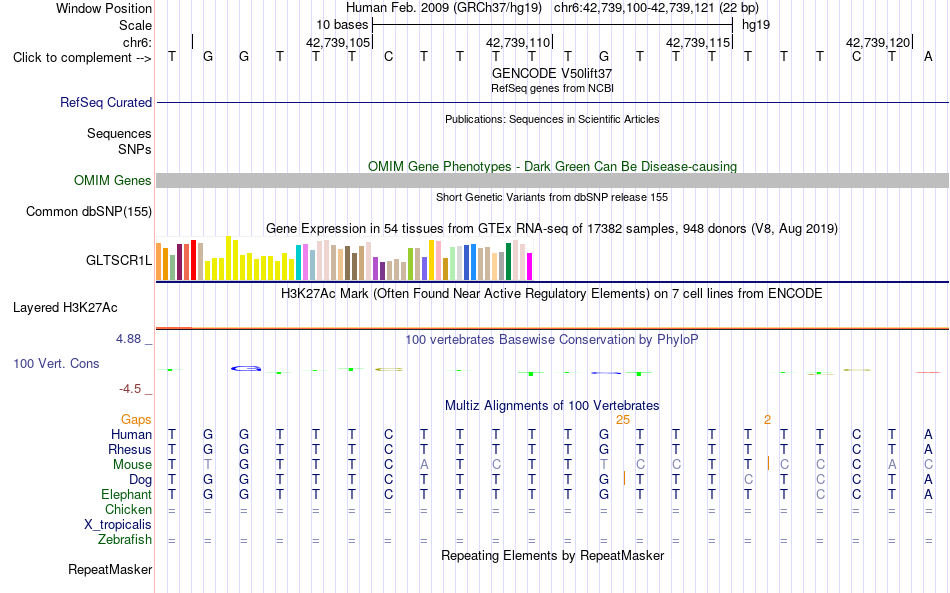Select the Mouse alignment row label
950x593 pixels.
click(x=132, y=465)
